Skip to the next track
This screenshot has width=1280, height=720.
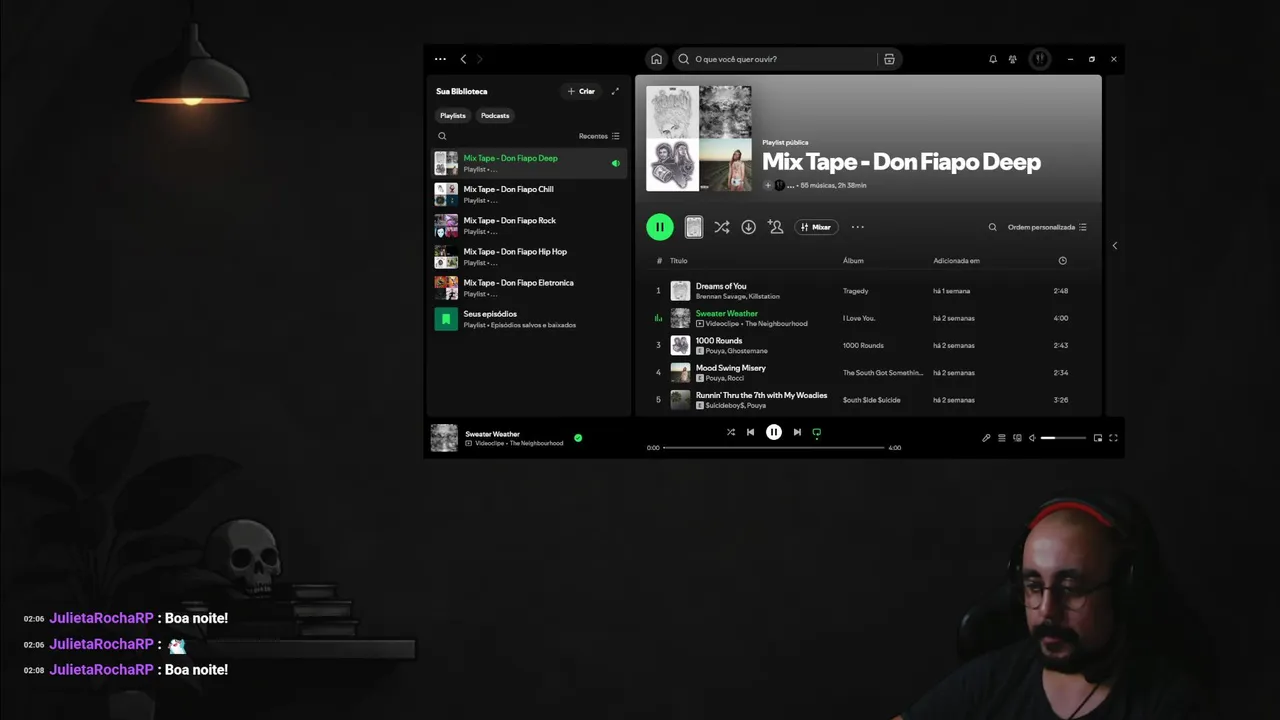click(797, 432)
